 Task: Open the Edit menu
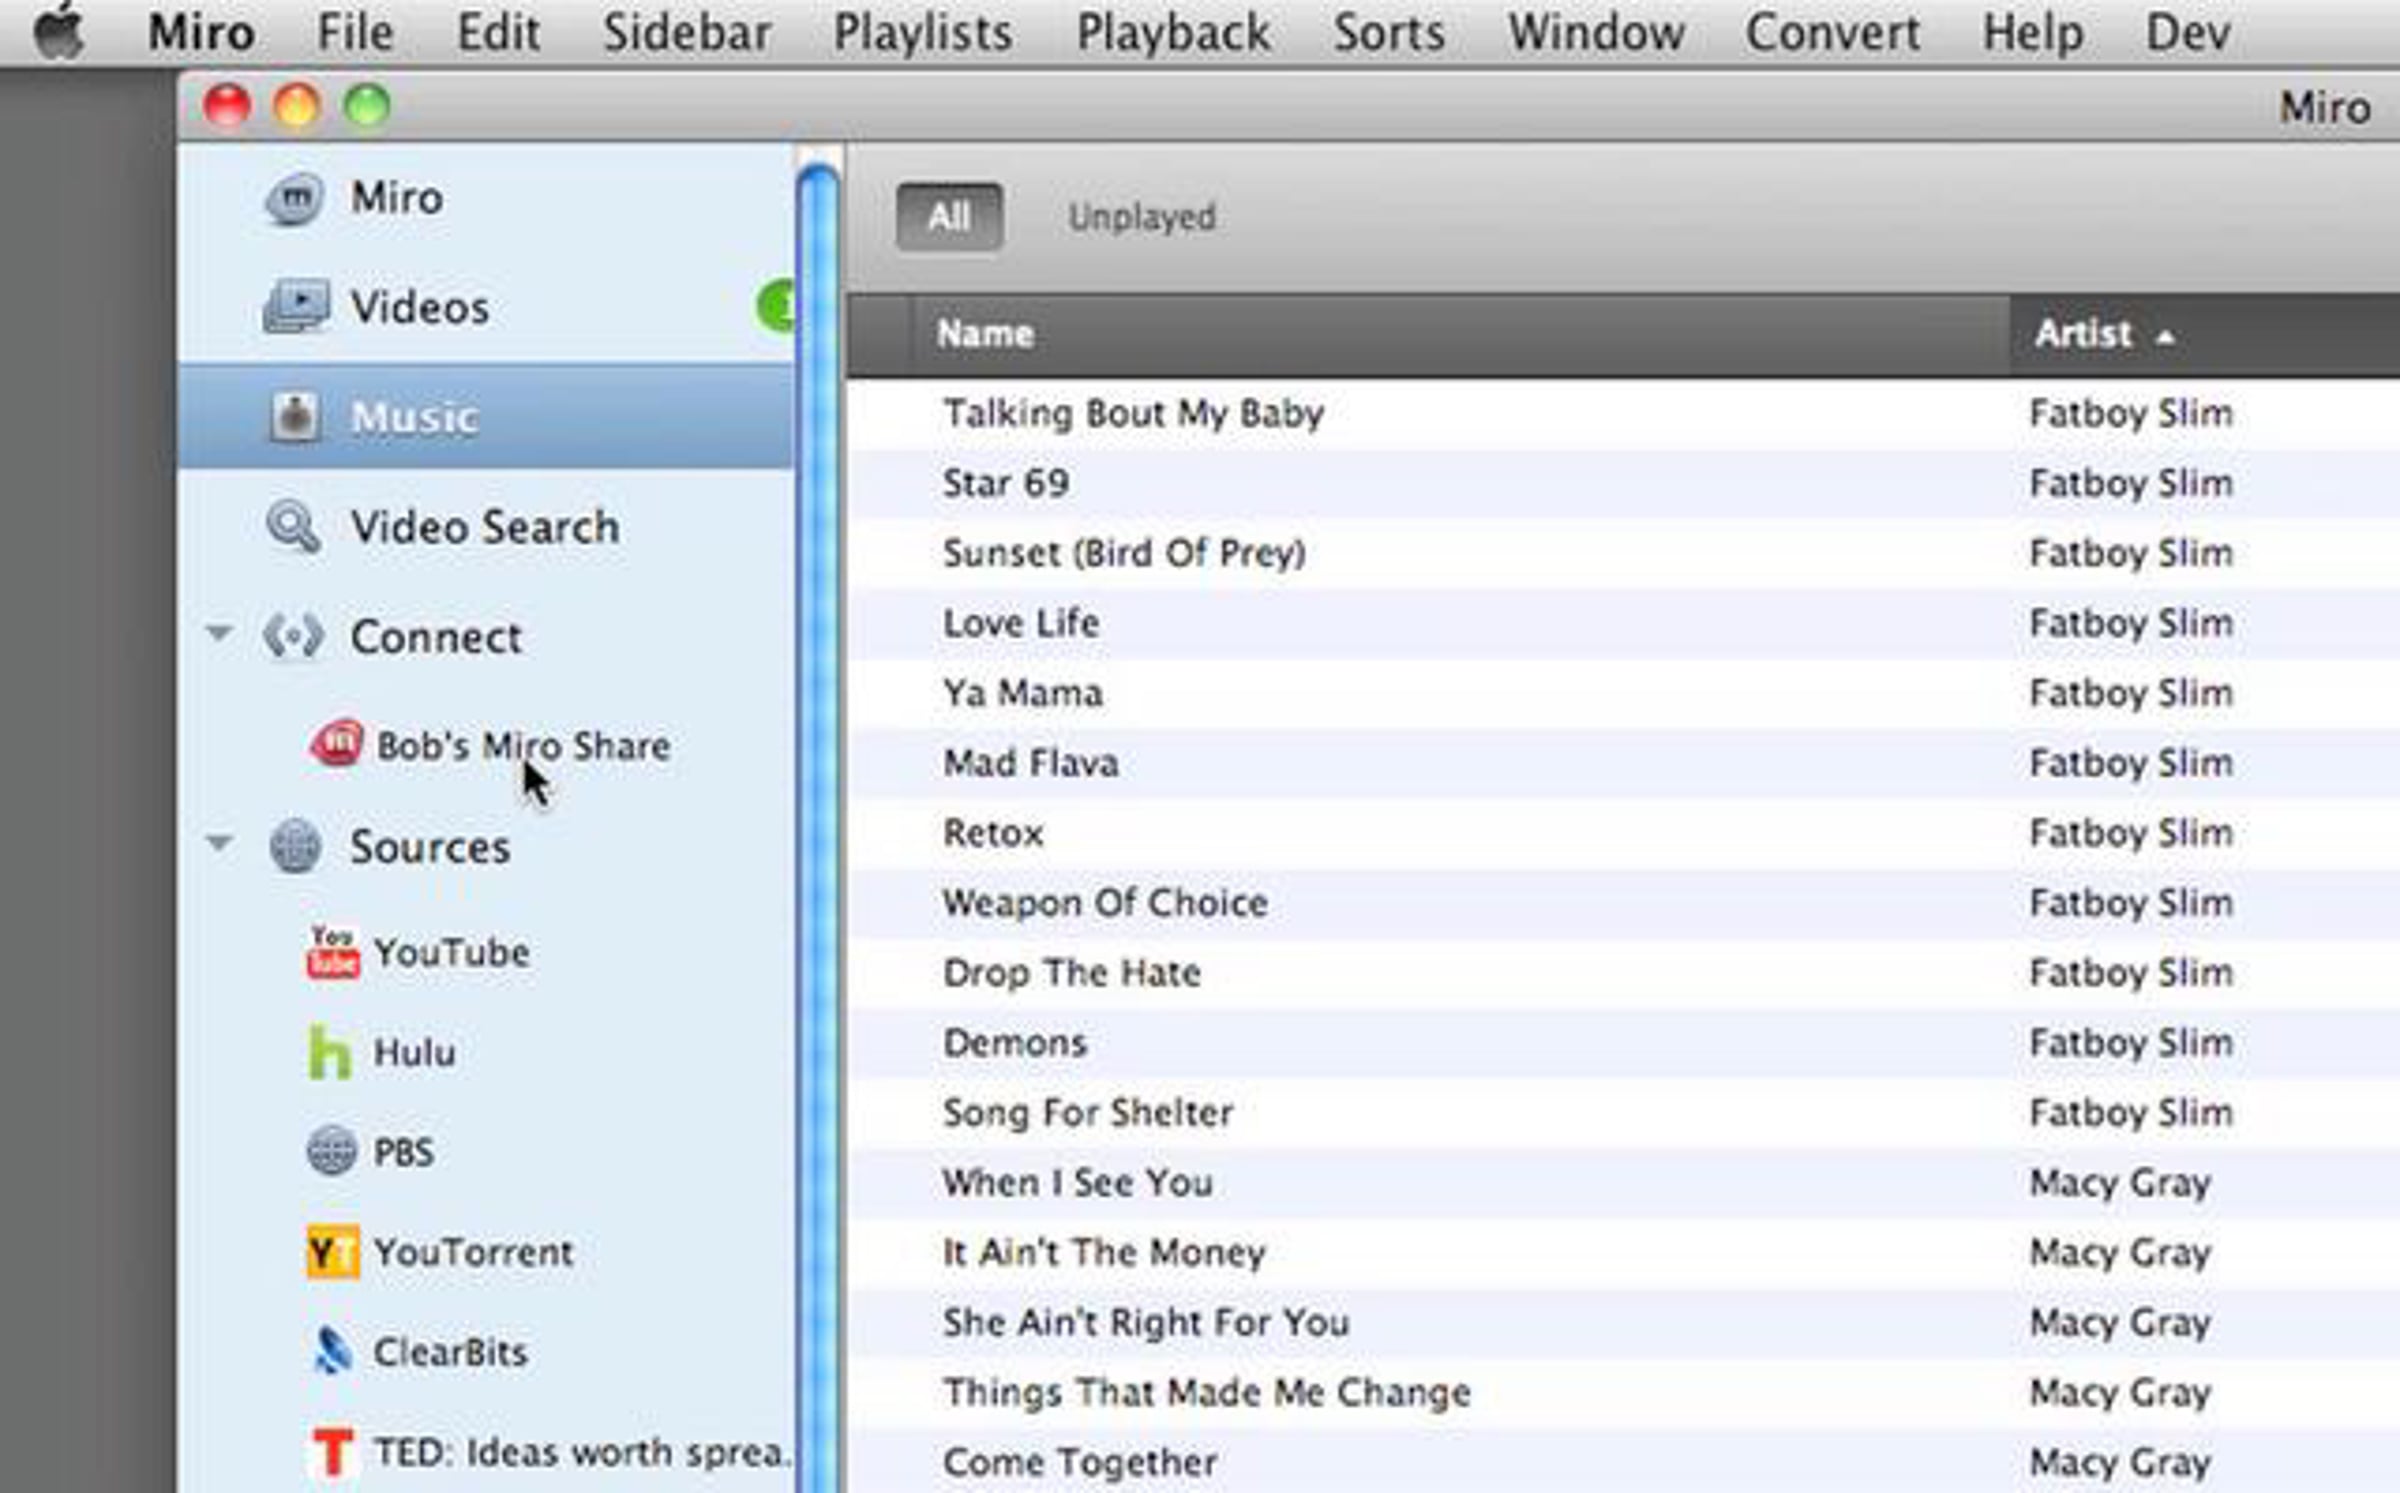[499, 32]
